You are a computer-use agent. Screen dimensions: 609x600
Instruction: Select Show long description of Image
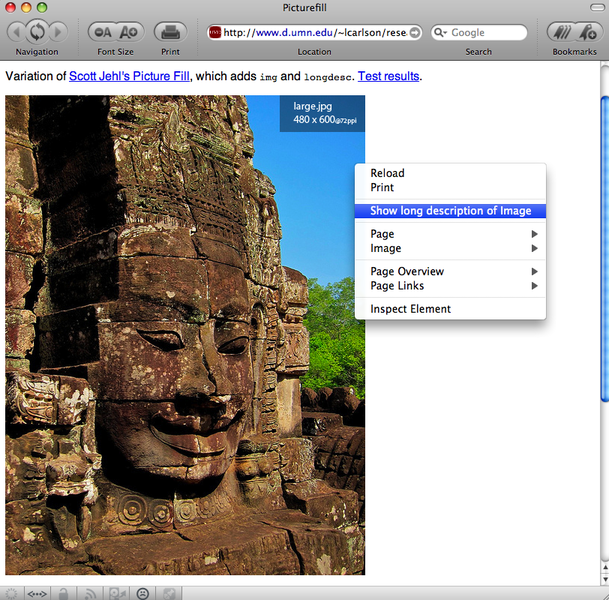450,211
